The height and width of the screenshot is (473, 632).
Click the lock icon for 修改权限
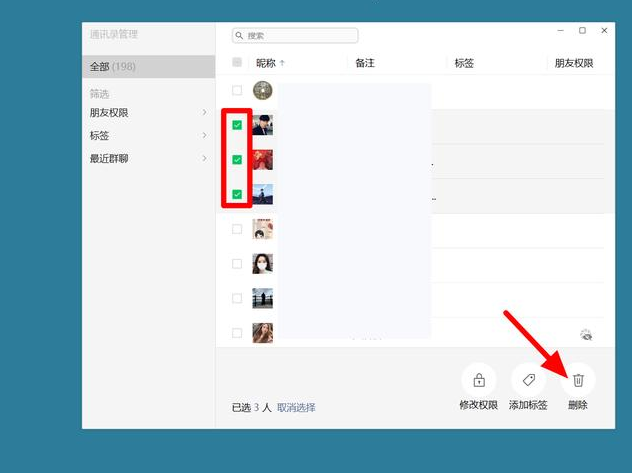tap(478, 380)
